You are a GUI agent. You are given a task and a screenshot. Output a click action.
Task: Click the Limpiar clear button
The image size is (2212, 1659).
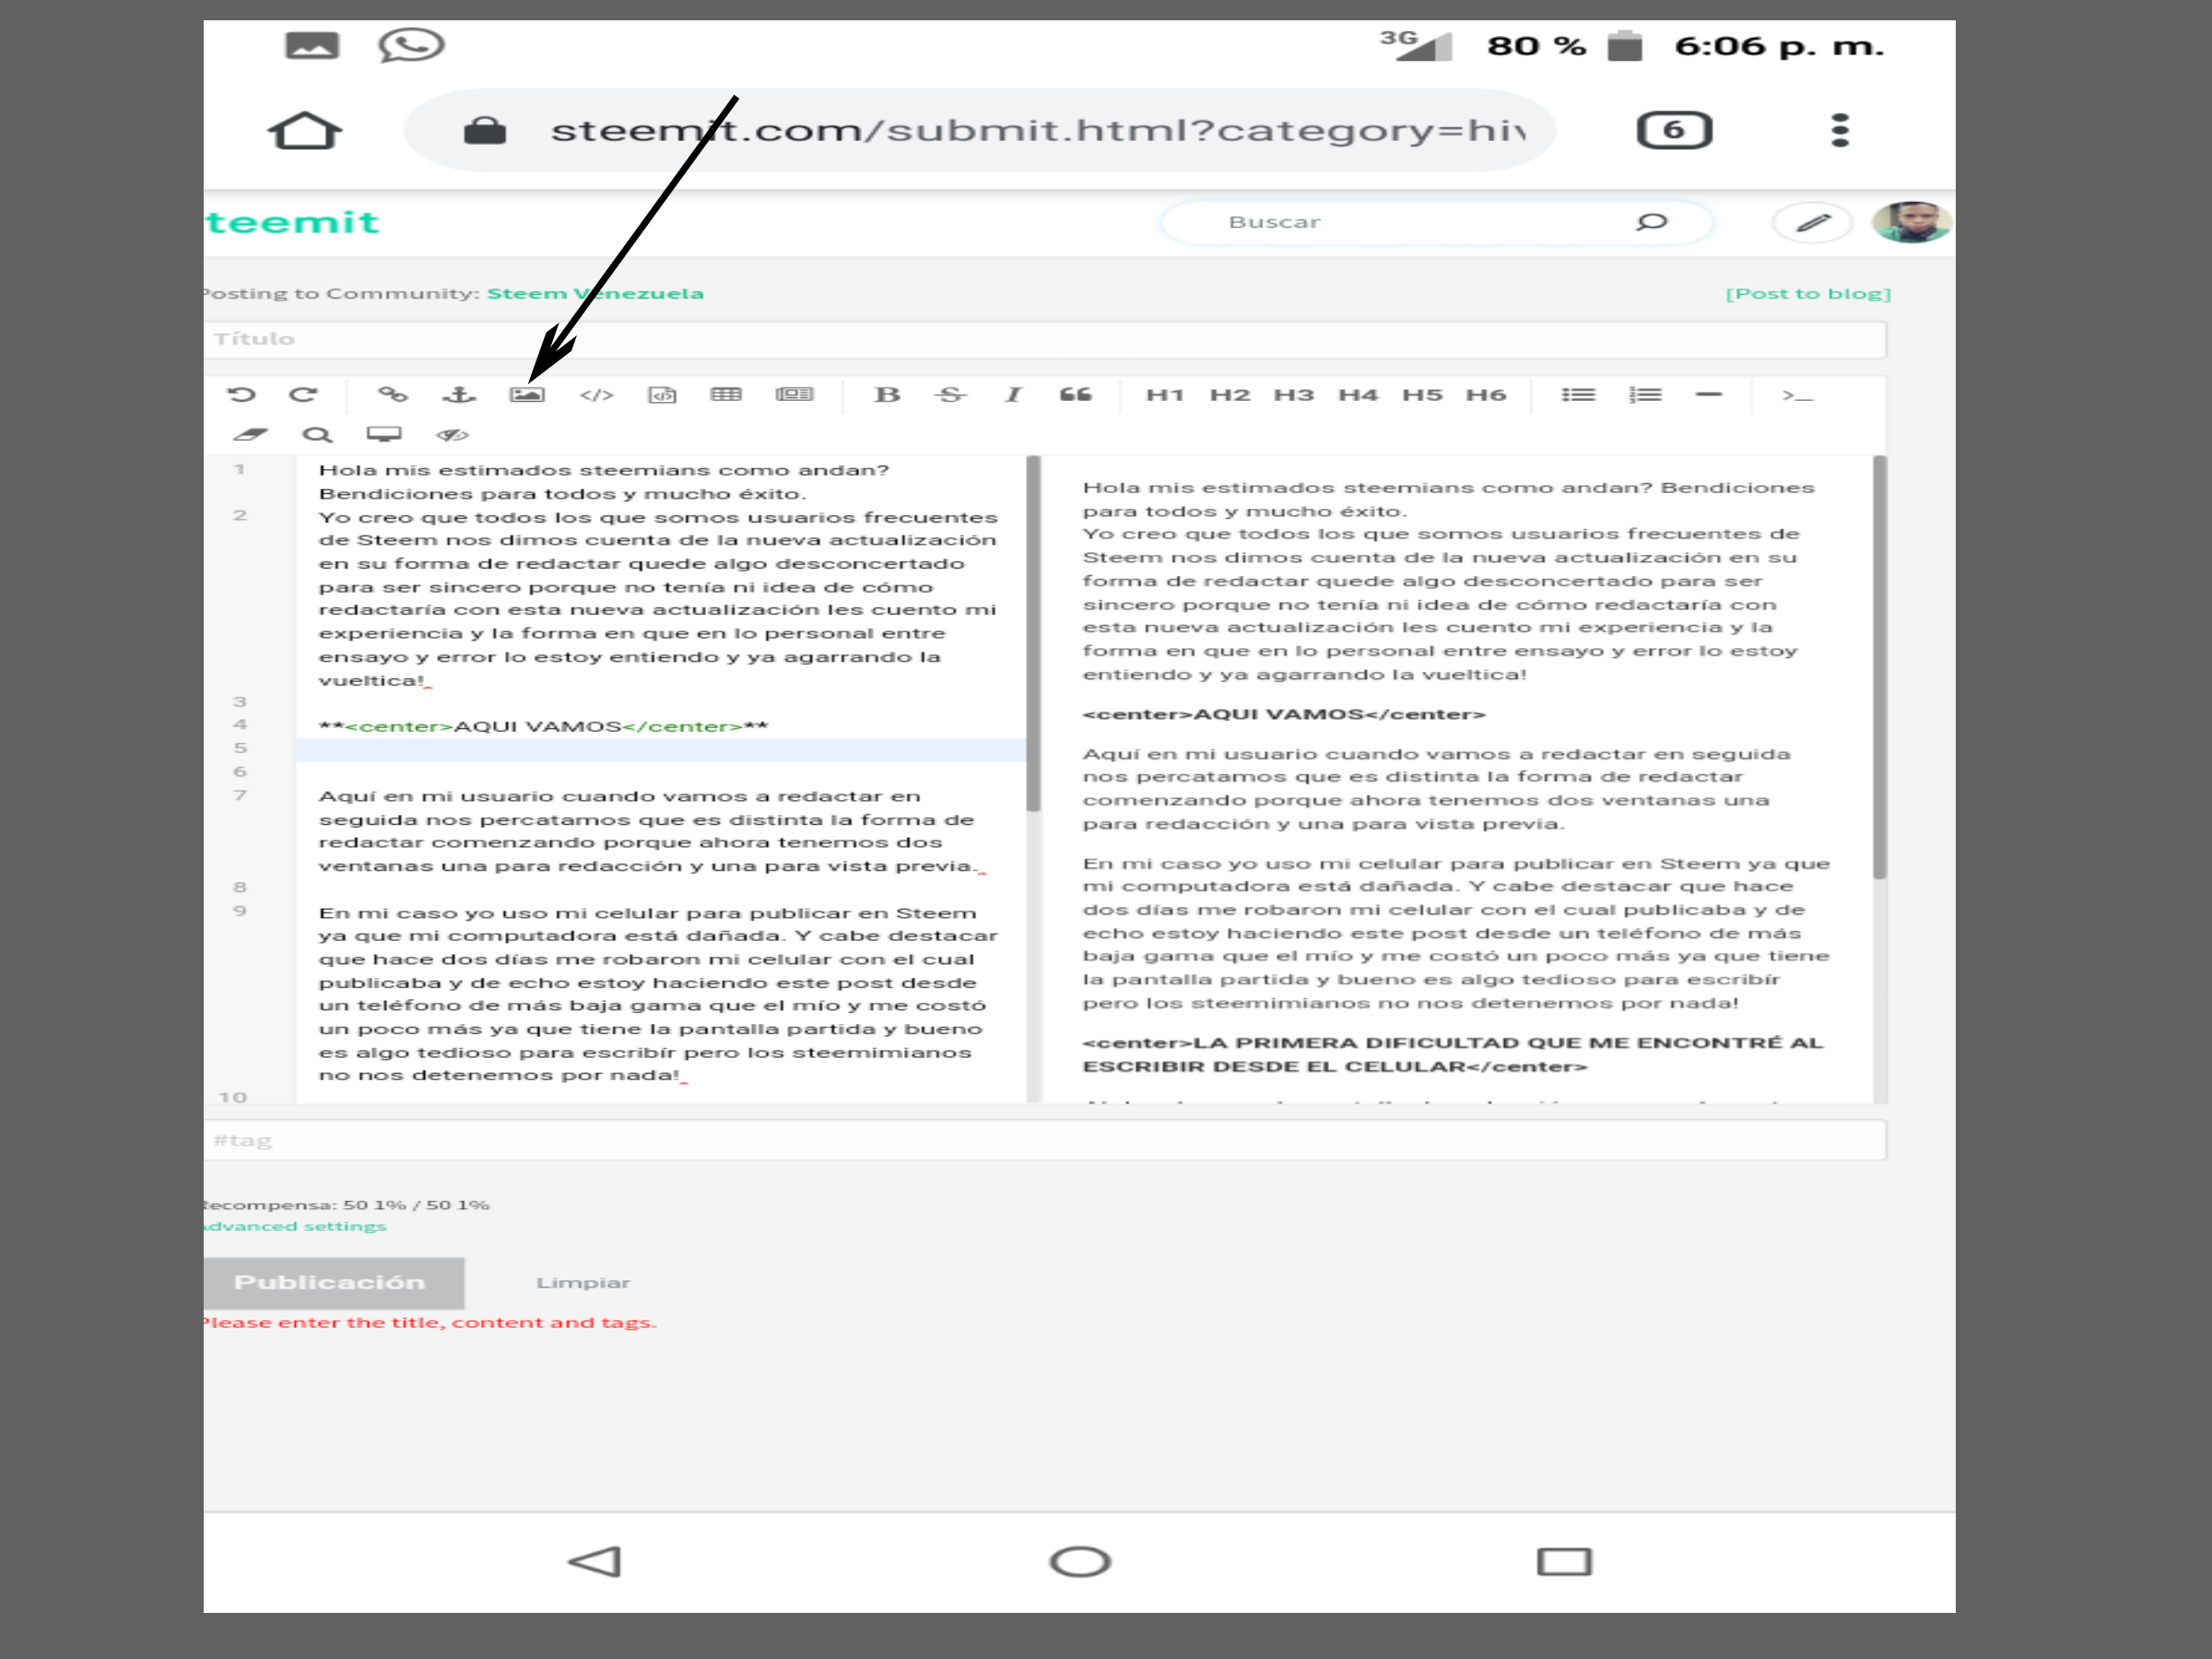[583, 1283]
